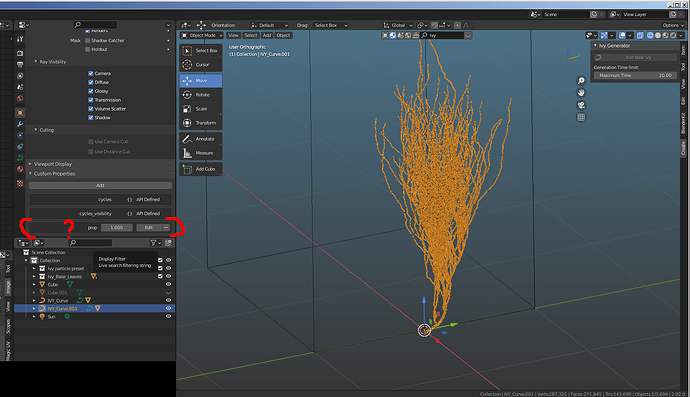Select the Annotate tool
The height and width of the screenshot is (397, 690).
(x=201, y=139)
